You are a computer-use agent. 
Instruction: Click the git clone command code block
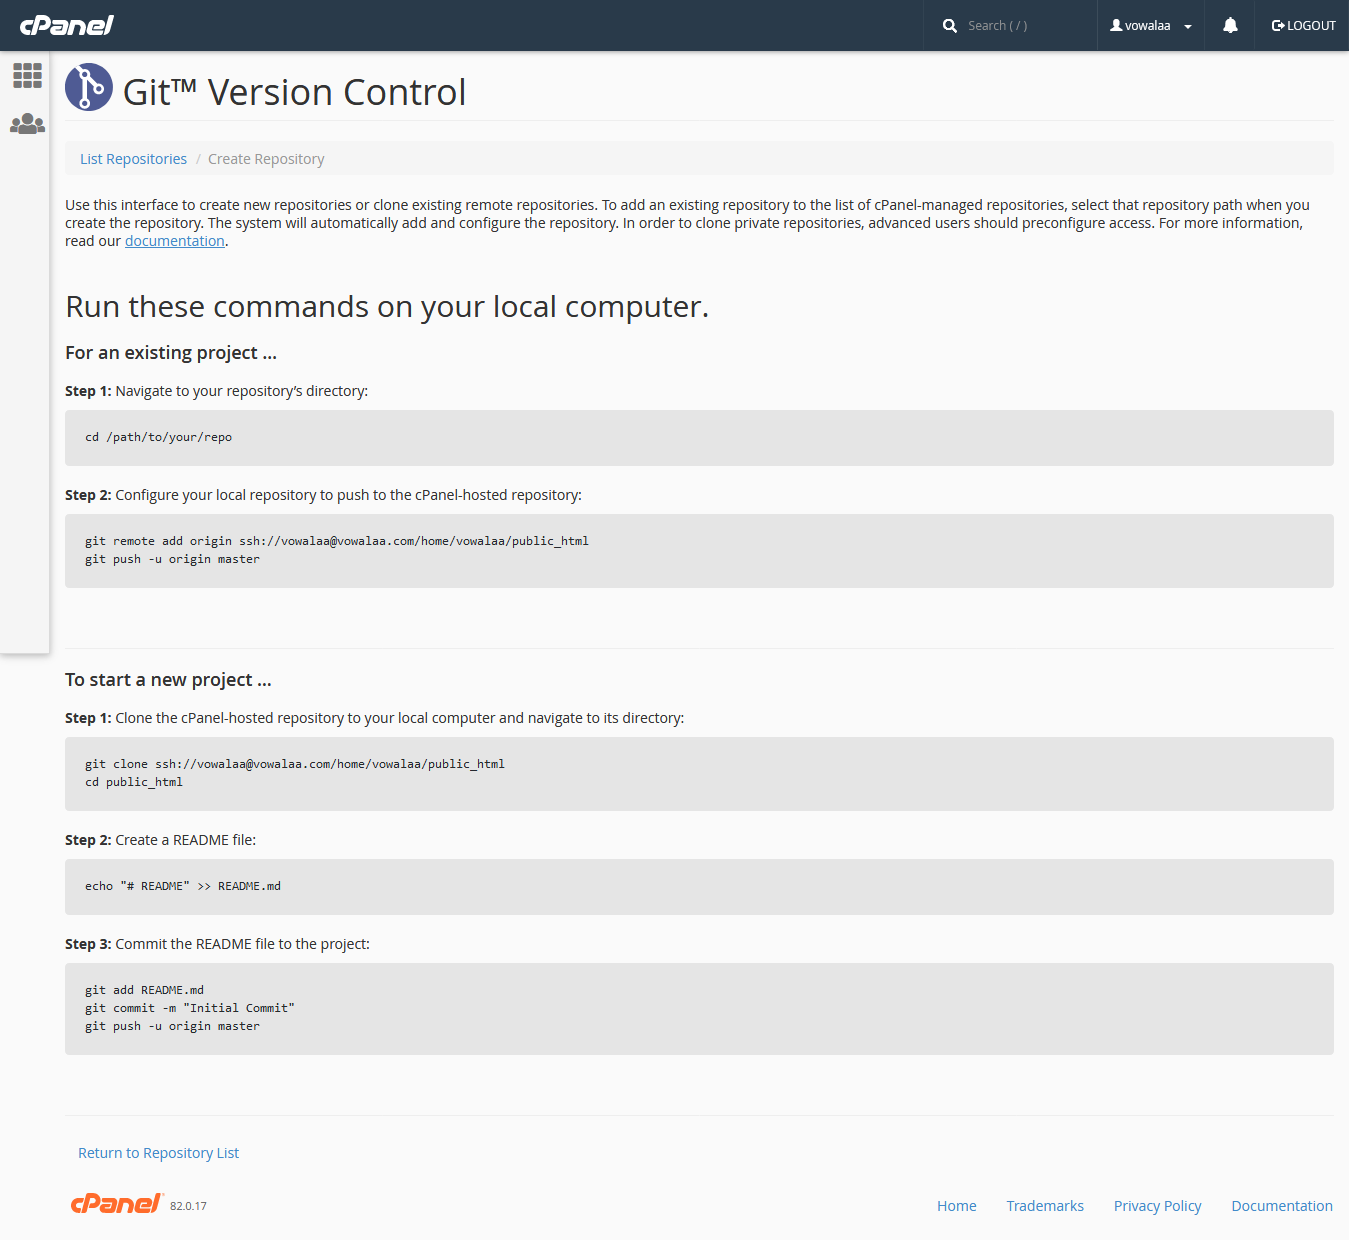pos(698,773)
